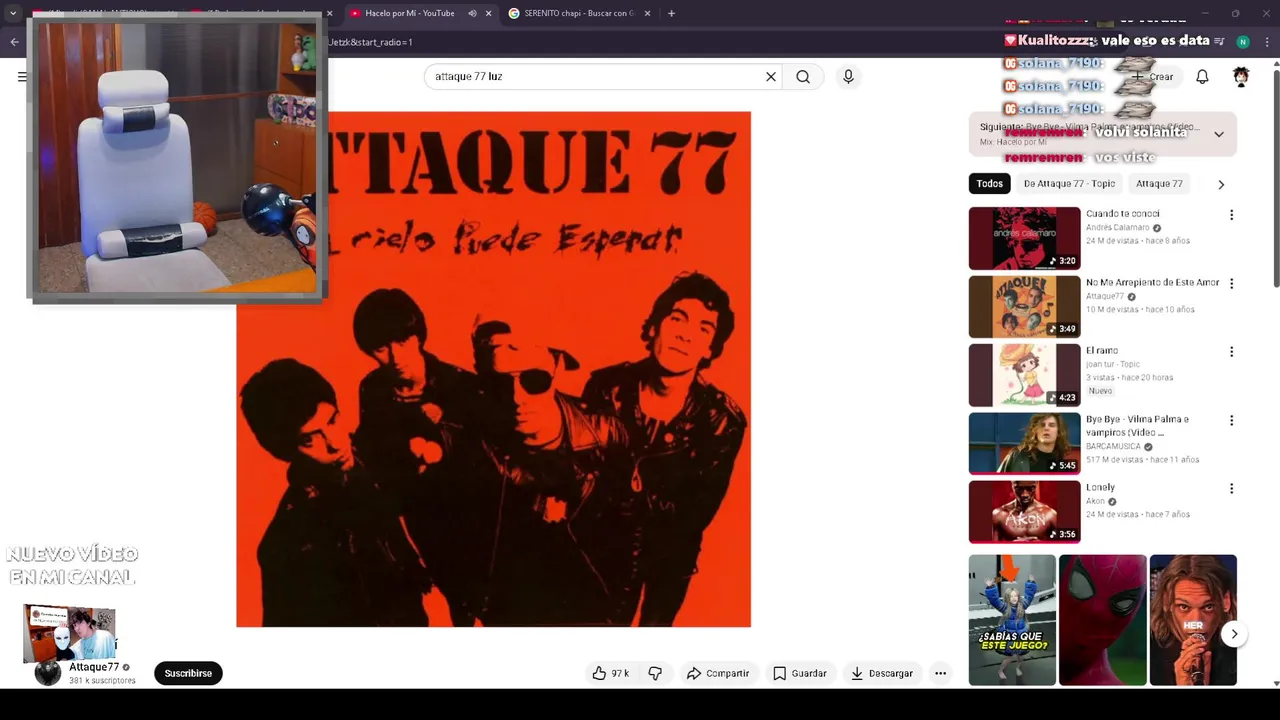Open options for El ramo video
1280x720 pixels.
[x=1231, y=352]
